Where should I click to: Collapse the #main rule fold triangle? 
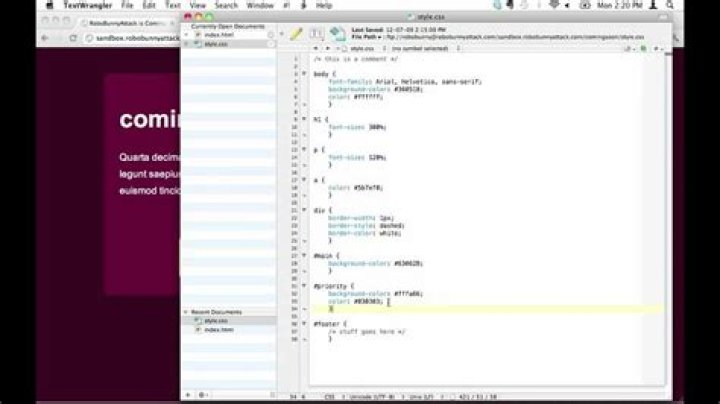[304, 255]
